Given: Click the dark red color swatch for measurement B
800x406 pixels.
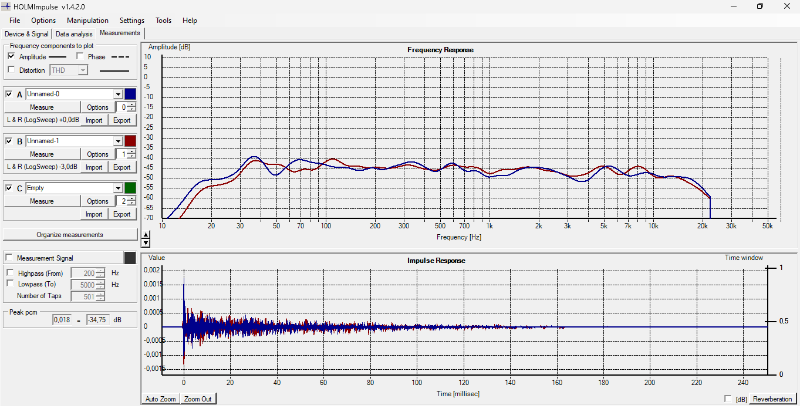Looking at the screenshot, I should 131,141.
